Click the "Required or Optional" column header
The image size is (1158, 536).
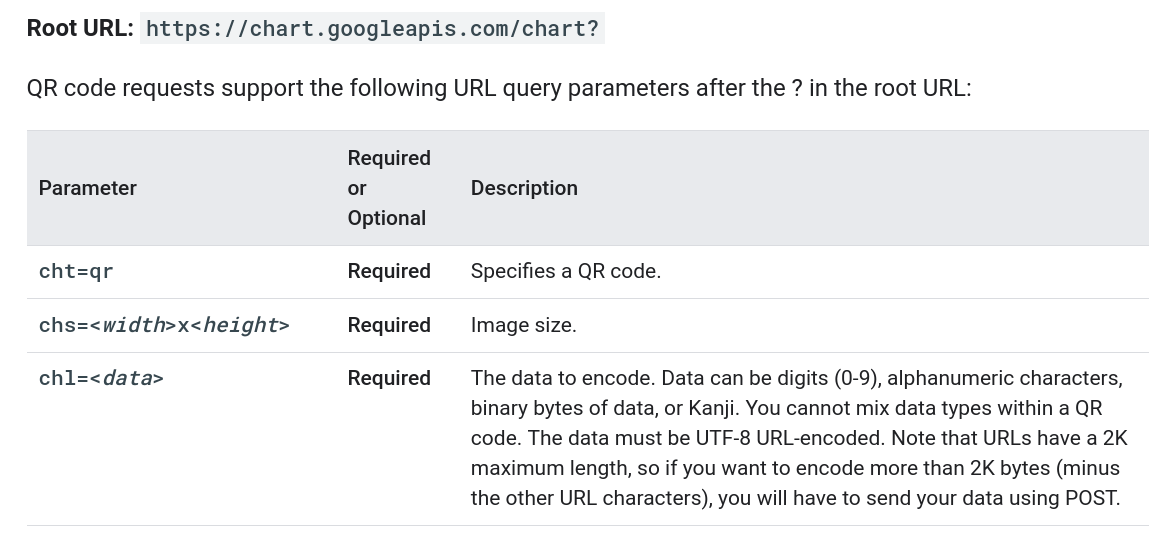pyautogui.click(x=389, y=188)
